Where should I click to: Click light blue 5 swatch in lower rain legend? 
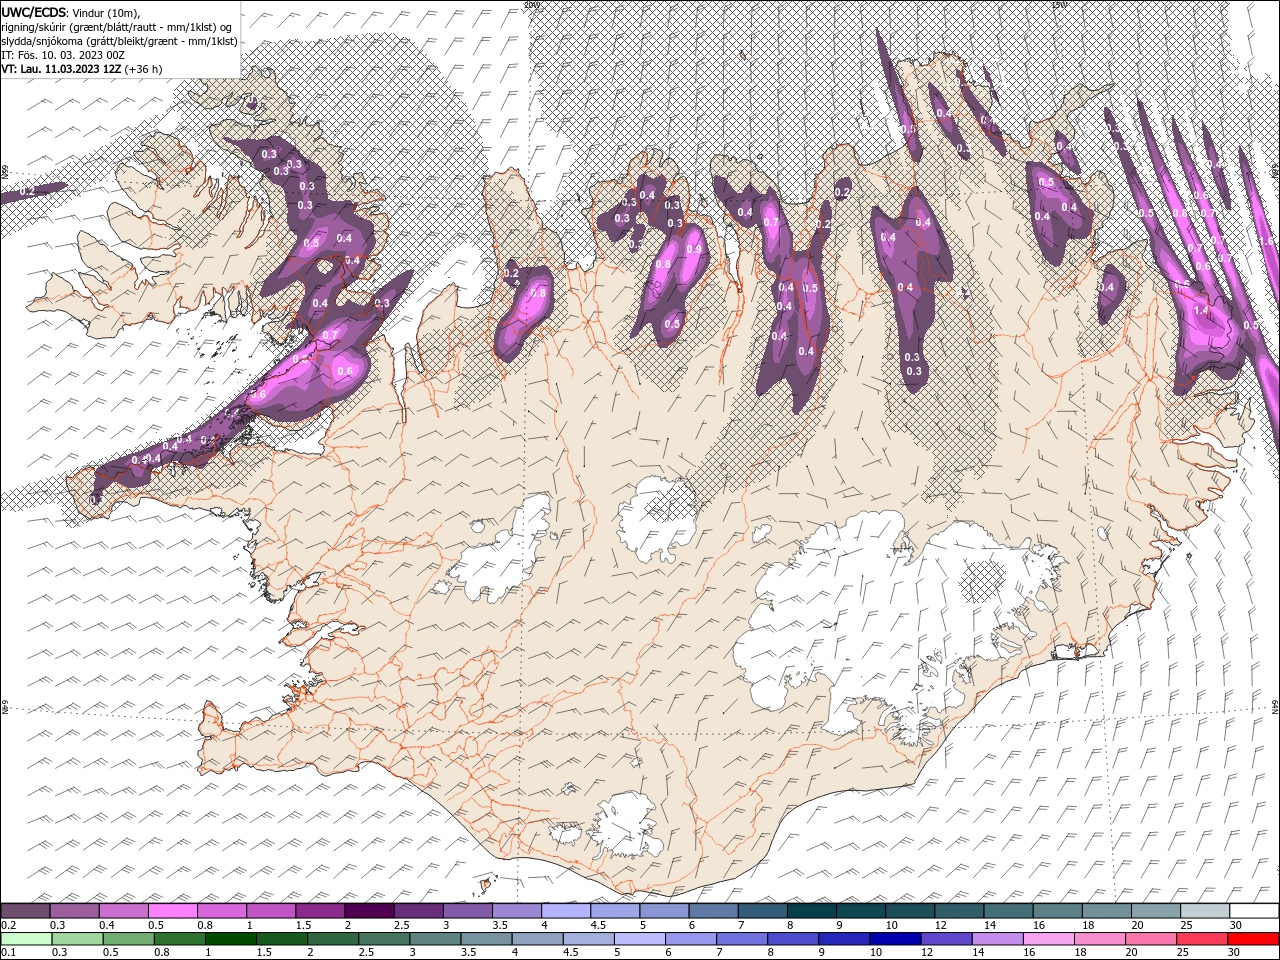(x=639, y=939)
